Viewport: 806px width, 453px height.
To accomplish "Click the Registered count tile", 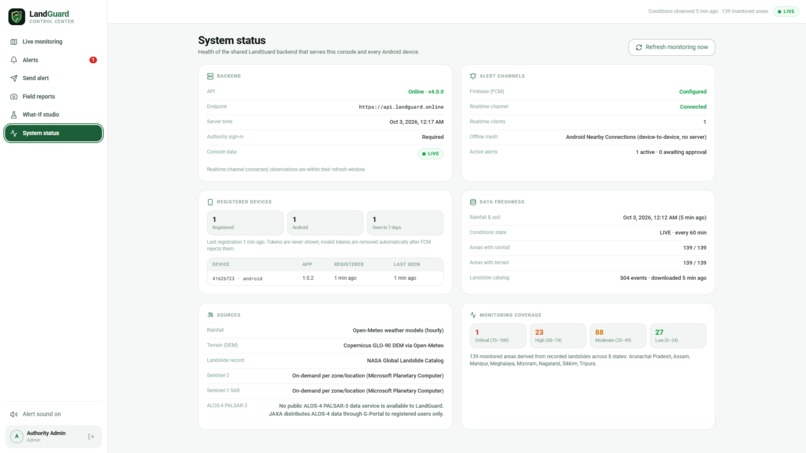I will 245,223.
